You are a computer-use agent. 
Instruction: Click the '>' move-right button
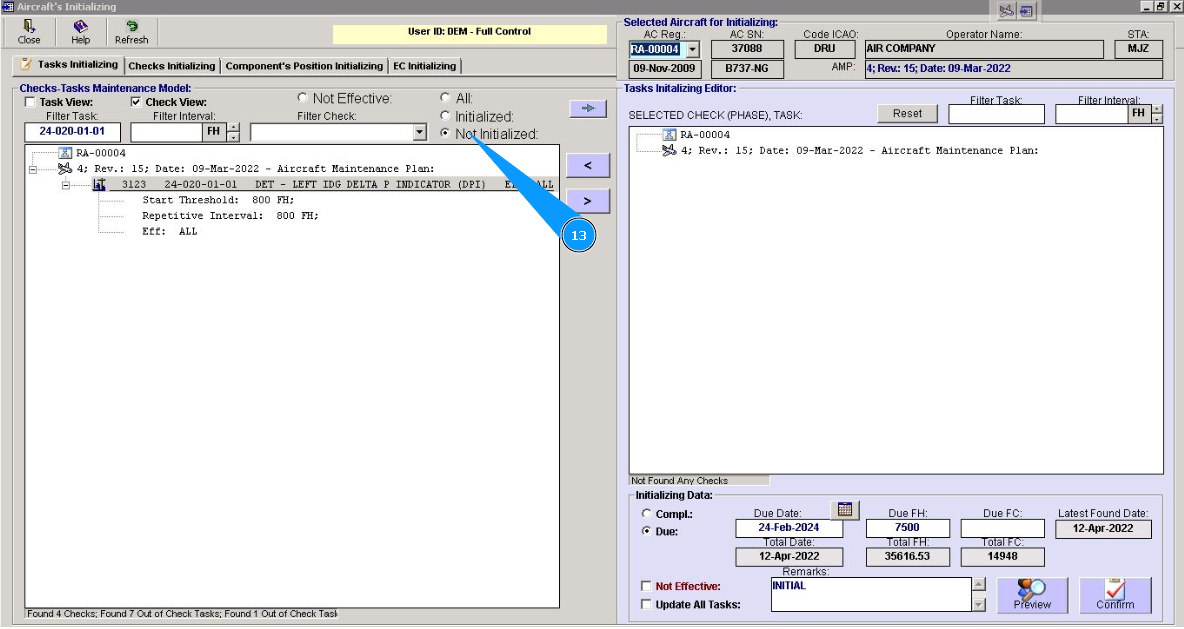tap(587, 202)
